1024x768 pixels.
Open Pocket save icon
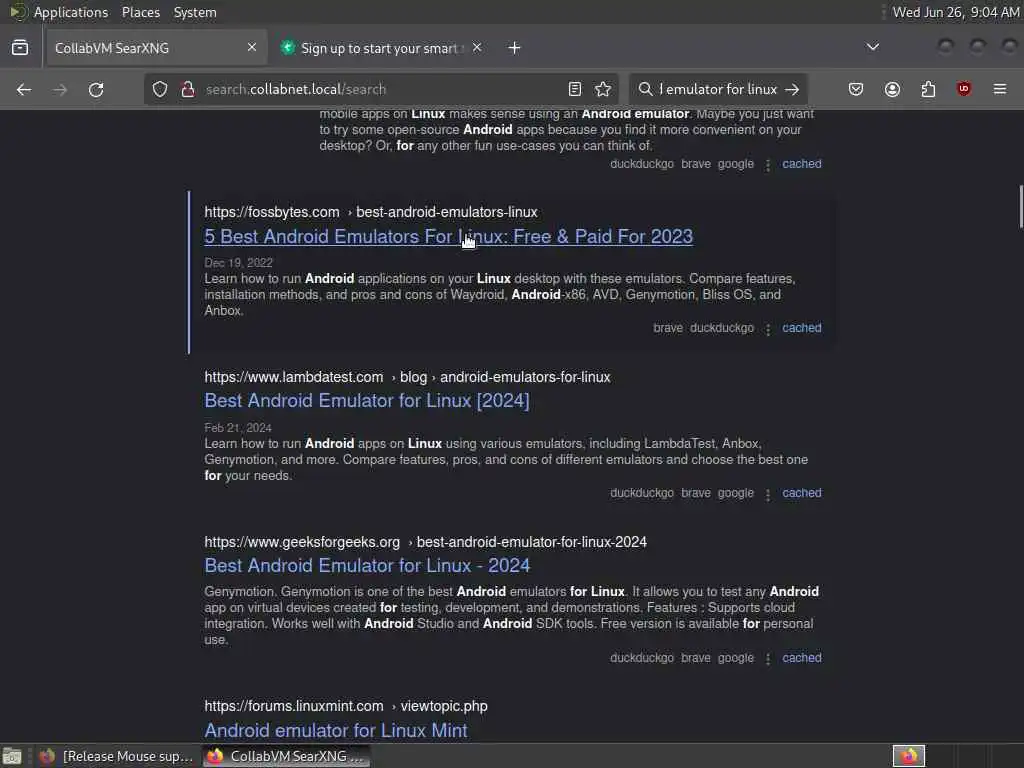tap(856, 89)
